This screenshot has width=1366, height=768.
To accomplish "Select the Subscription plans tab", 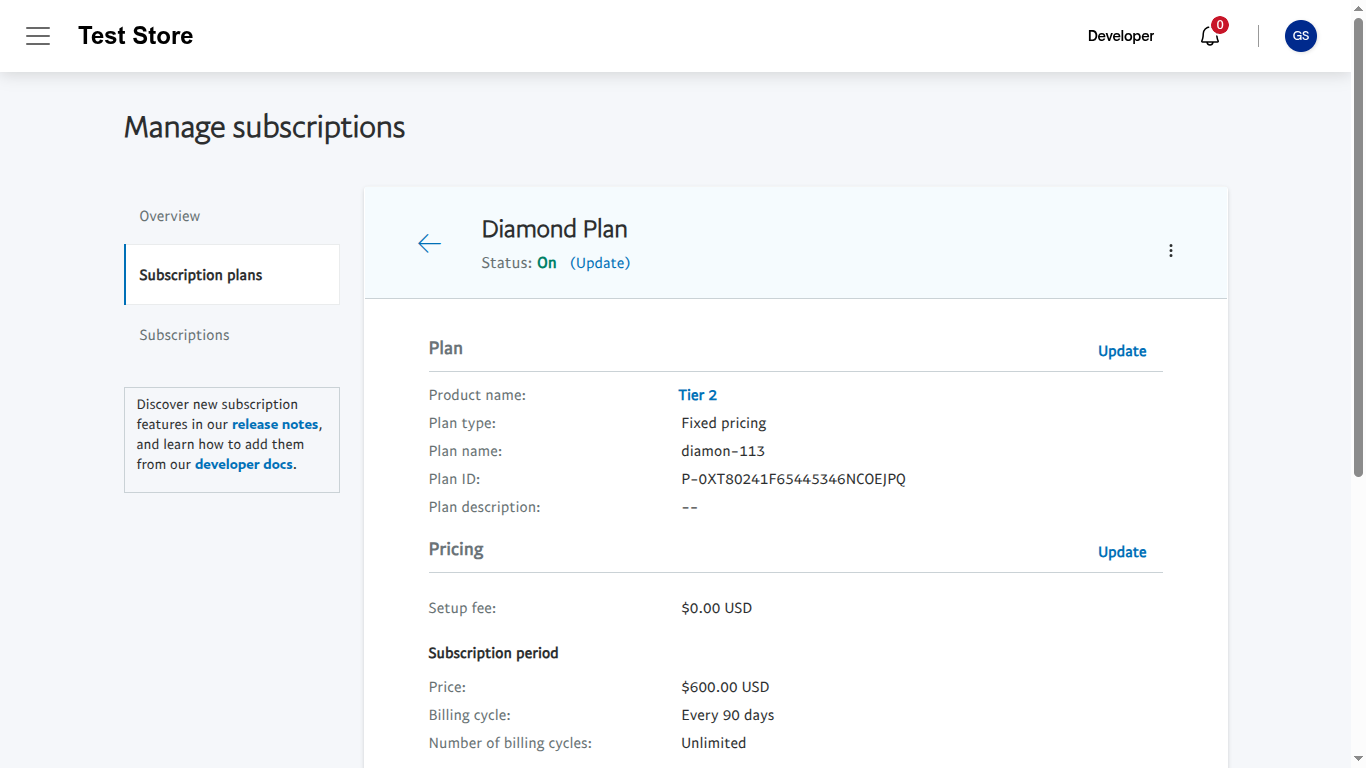I will (x=200, y=274).
